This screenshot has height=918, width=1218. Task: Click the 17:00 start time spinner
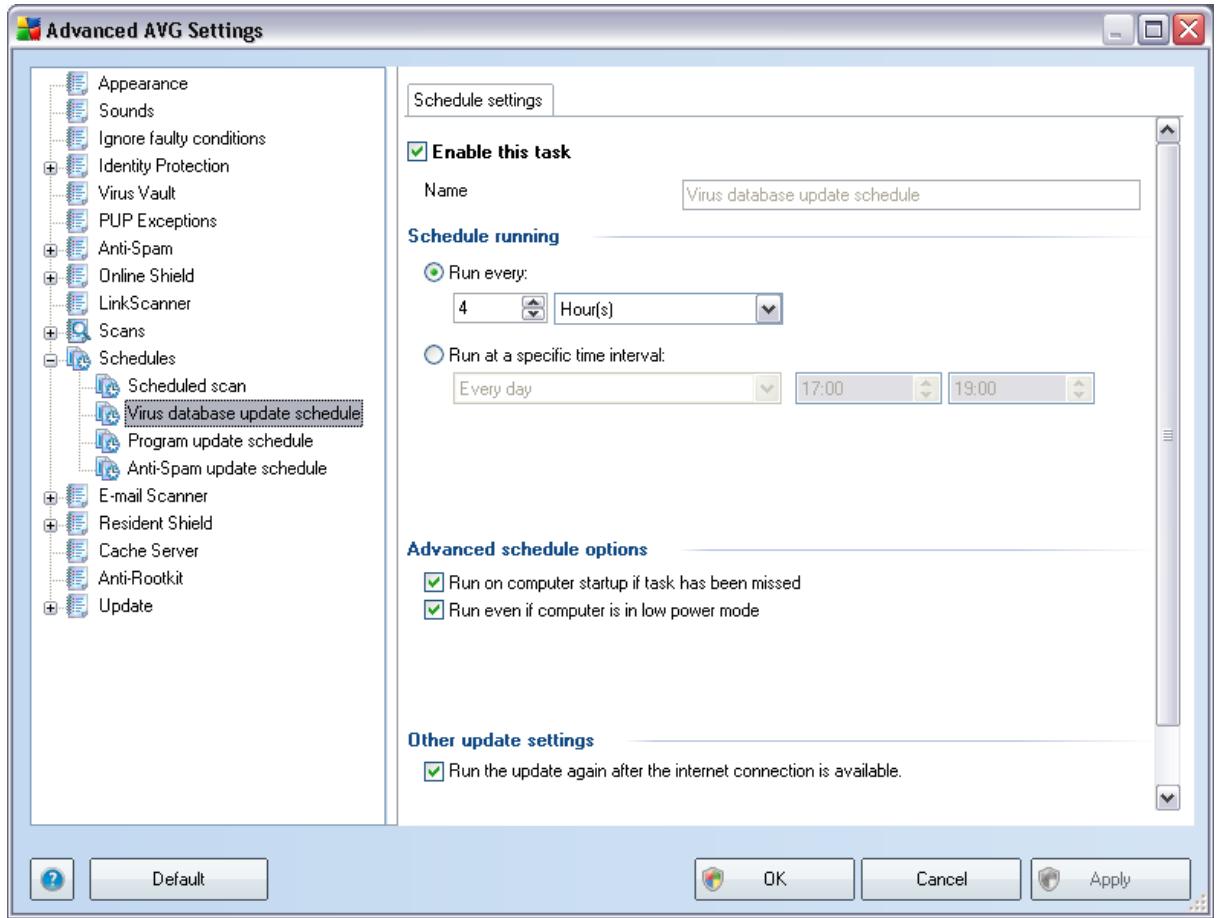coord(927,390)
